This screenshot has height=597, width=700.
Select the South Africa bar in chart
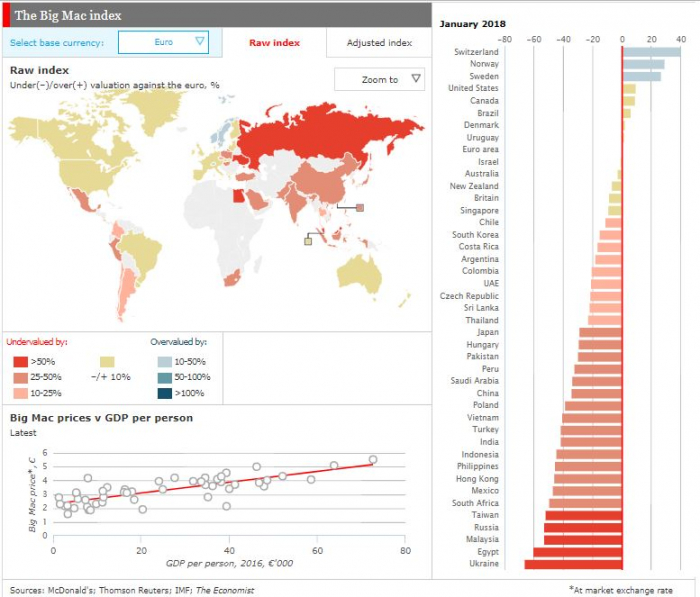586,503
